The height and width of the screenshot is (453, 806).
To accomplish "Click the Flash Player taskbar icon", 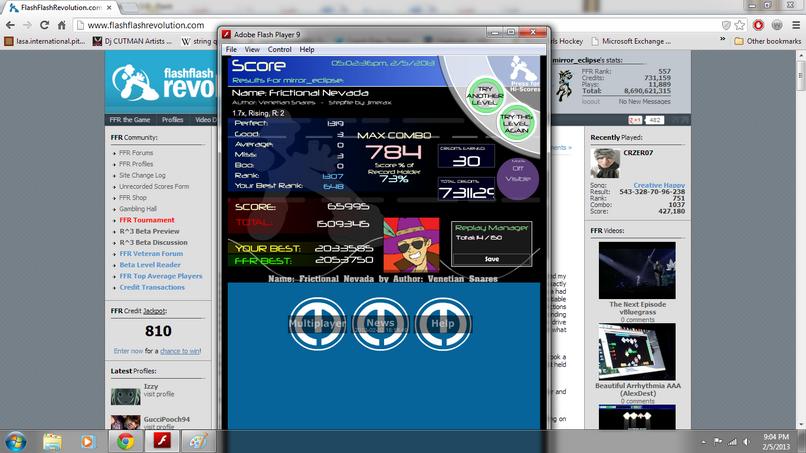I will pyautogui.click(x=161, y=441).
